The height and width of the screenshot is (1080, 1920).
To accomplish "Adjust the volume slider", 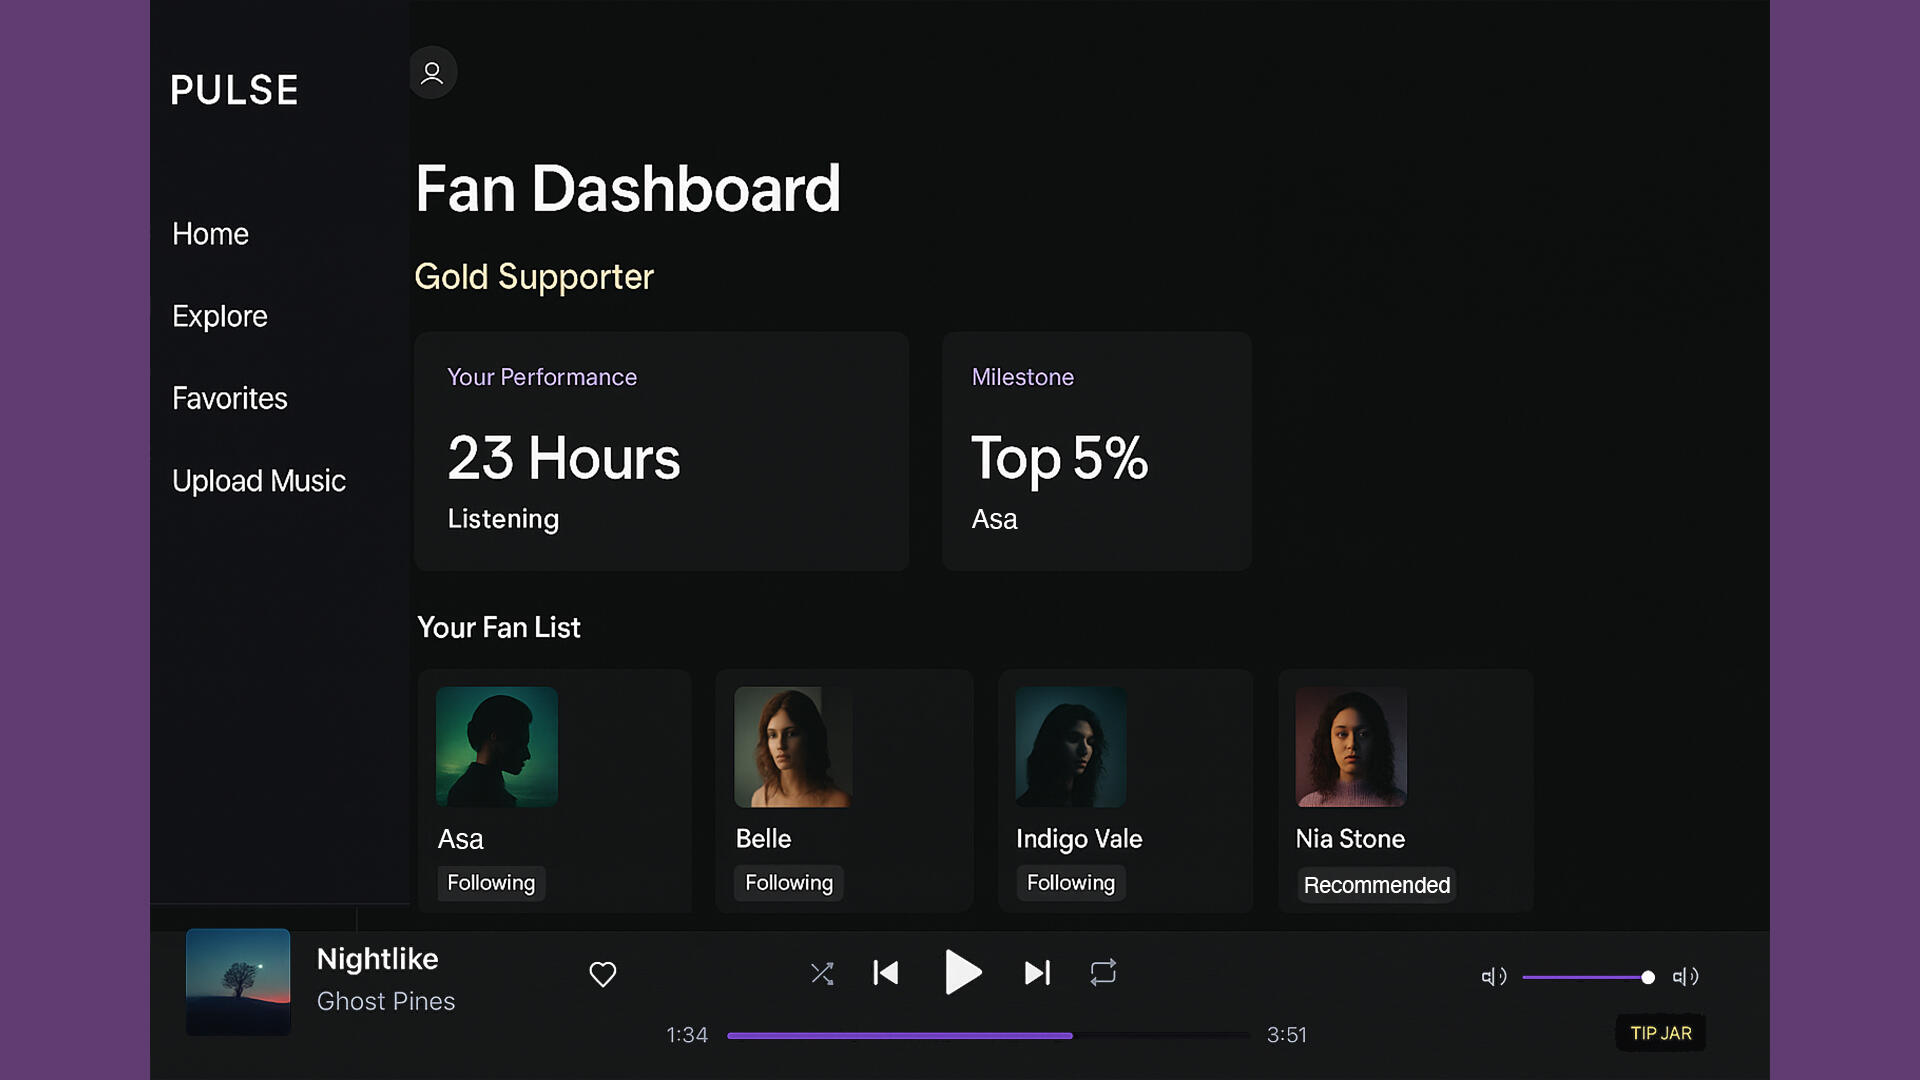I will point(1587,977).
